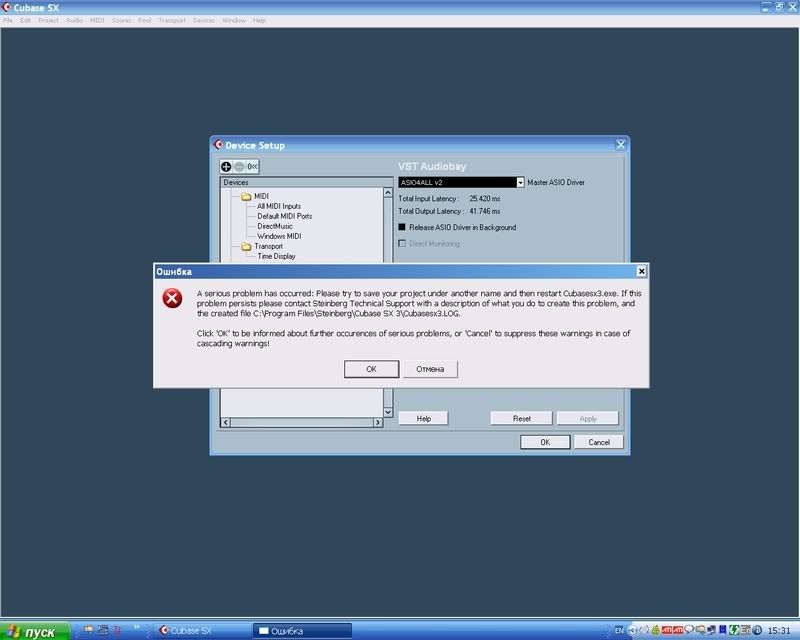Select Windows MIDI in device list
The image size is (800, 640).
pyautogui.click(x=278, y=236)
